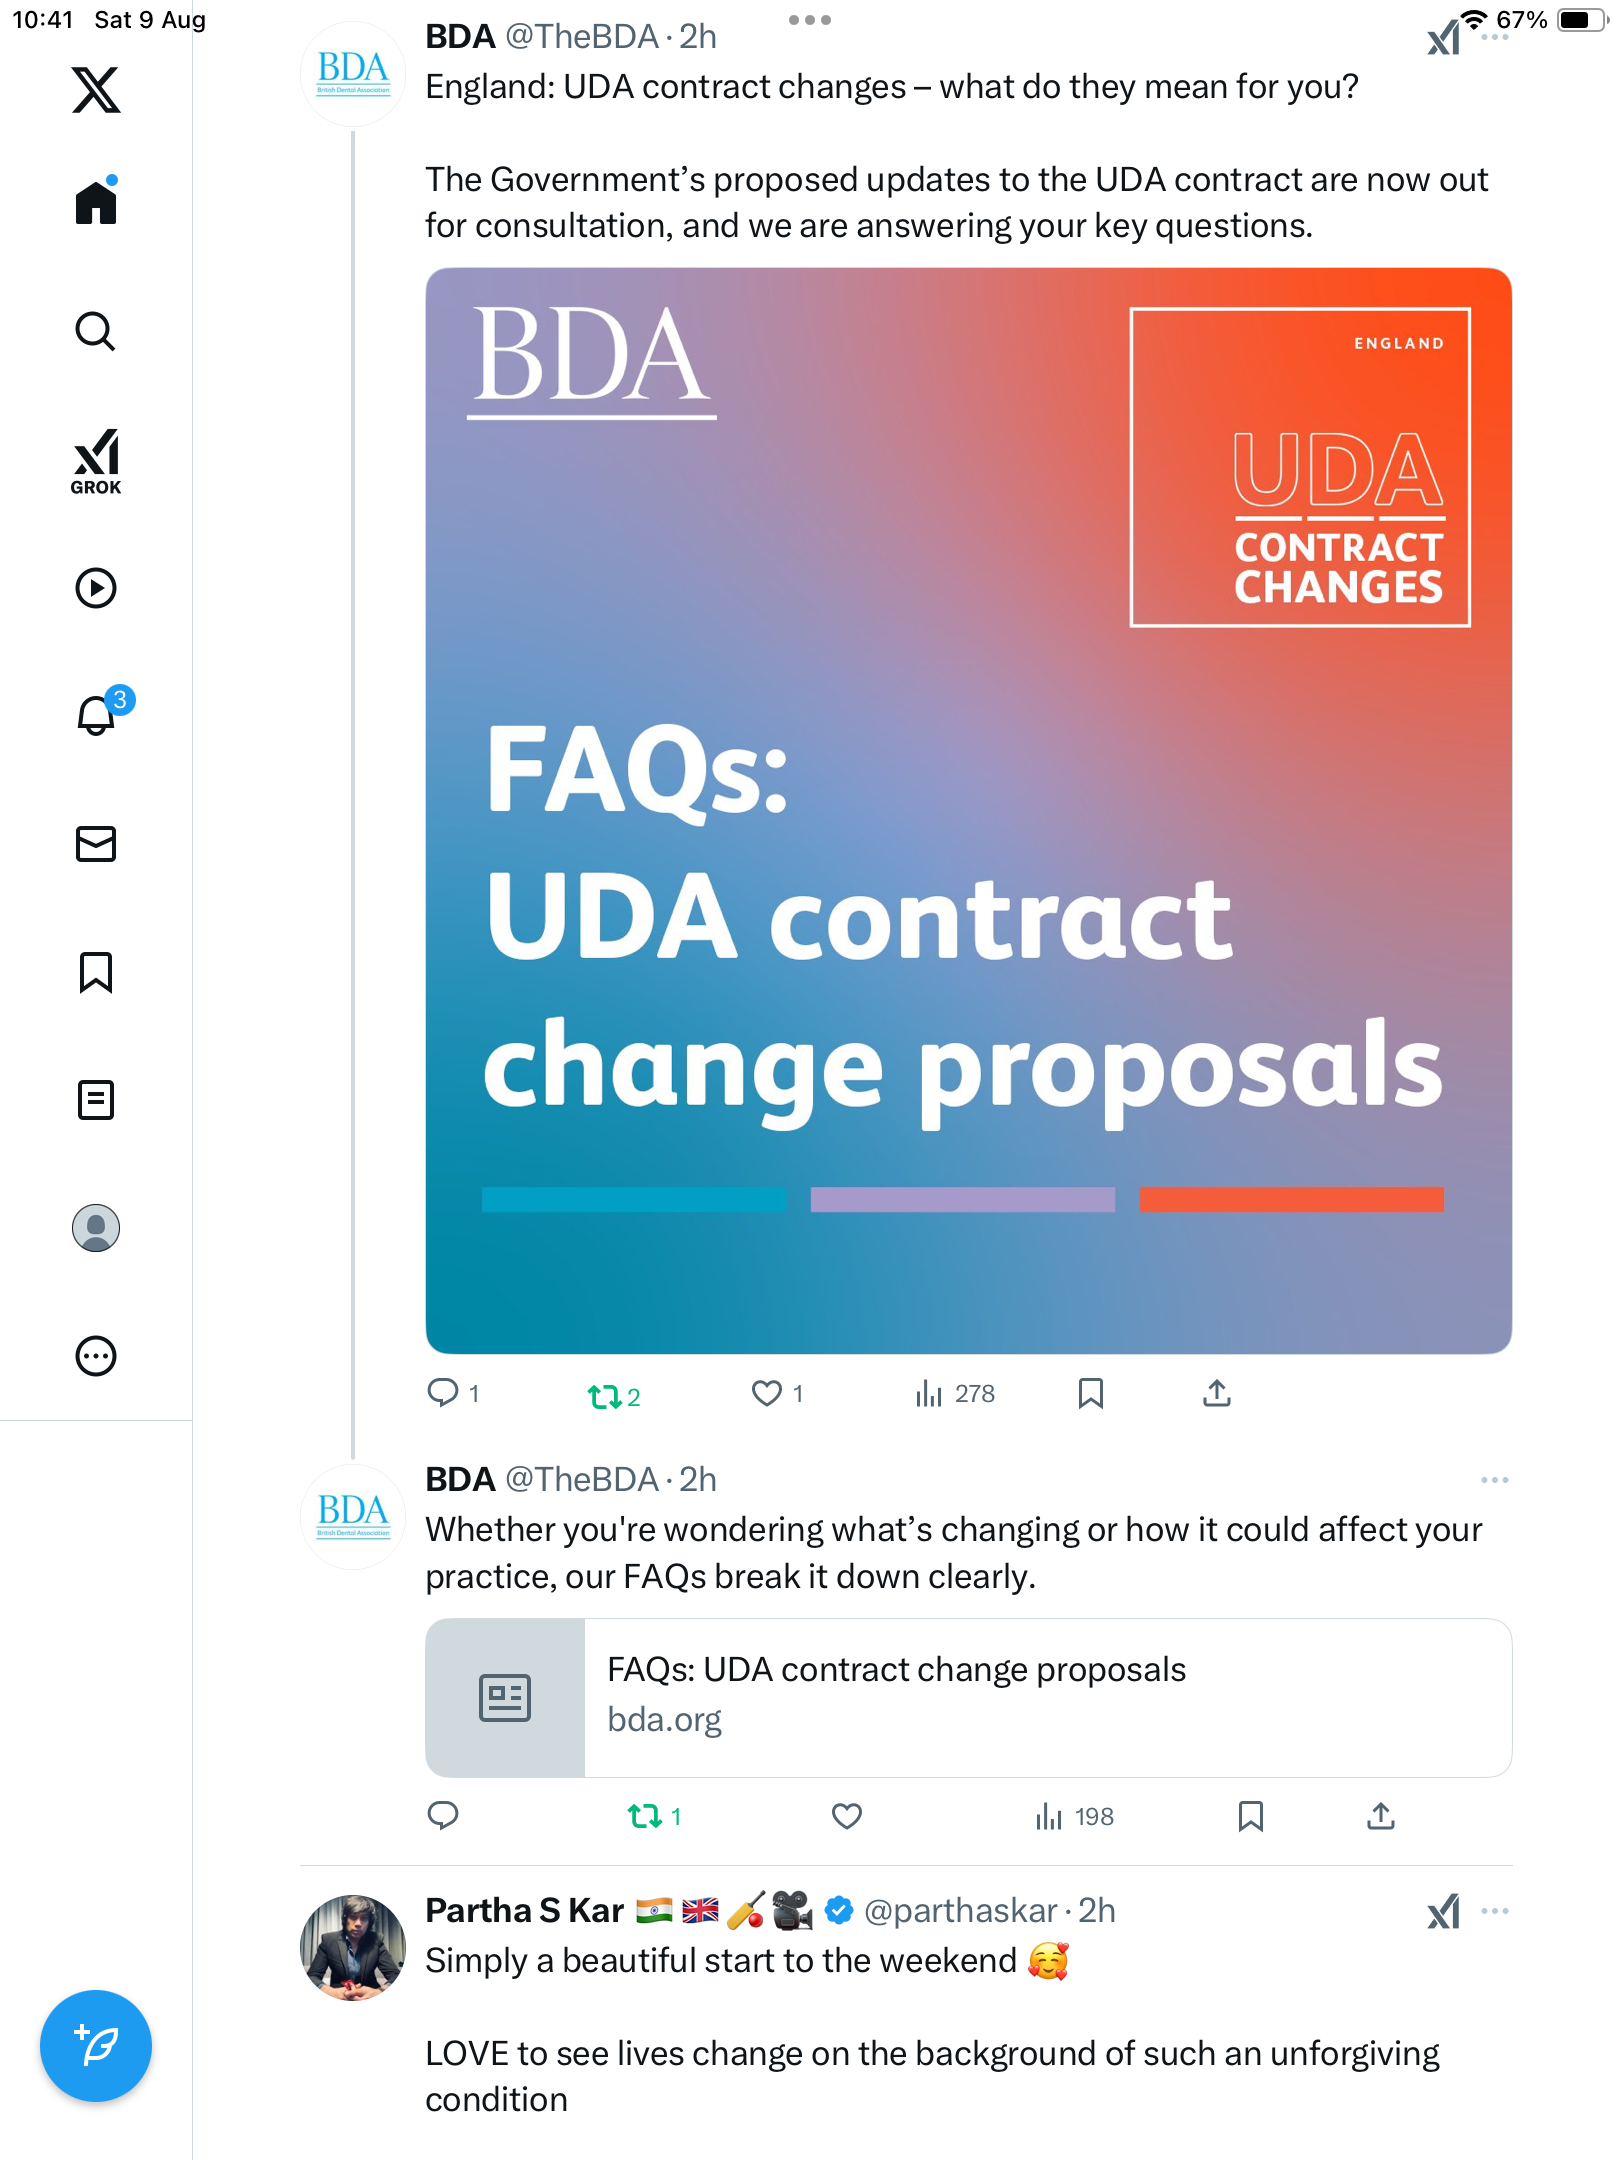Screen dimensions: 1620x2160
Task: Open the FAQs UDA contract image
Action: coord(968,811)
